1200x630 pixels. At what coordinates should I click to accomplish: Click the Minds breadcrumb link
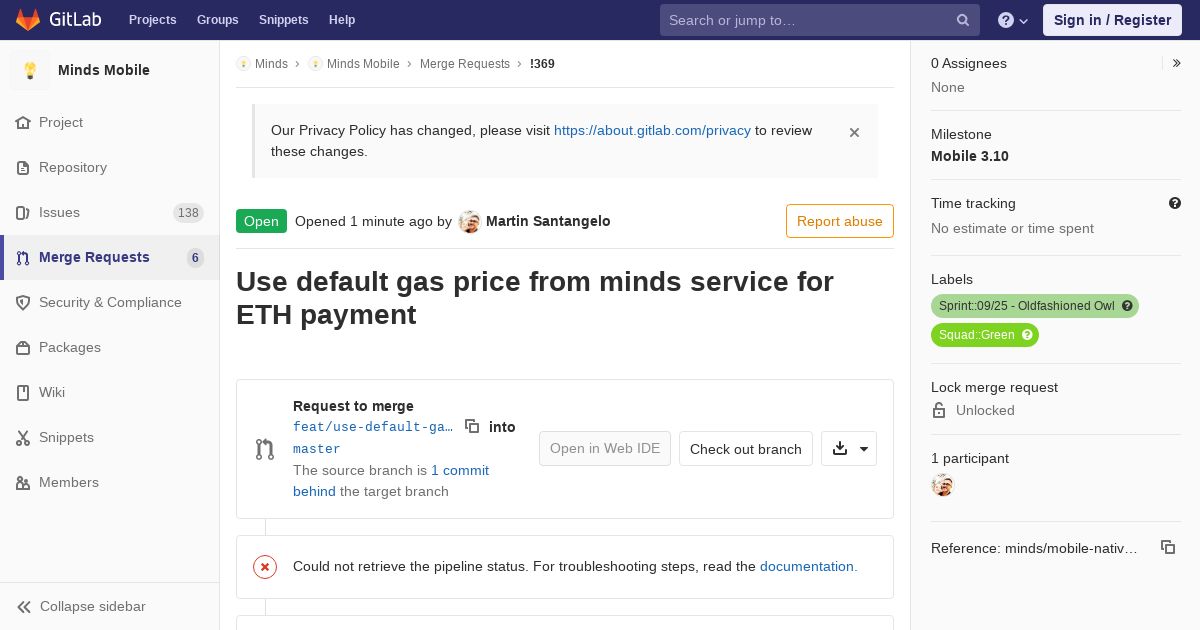click(271, 63)
